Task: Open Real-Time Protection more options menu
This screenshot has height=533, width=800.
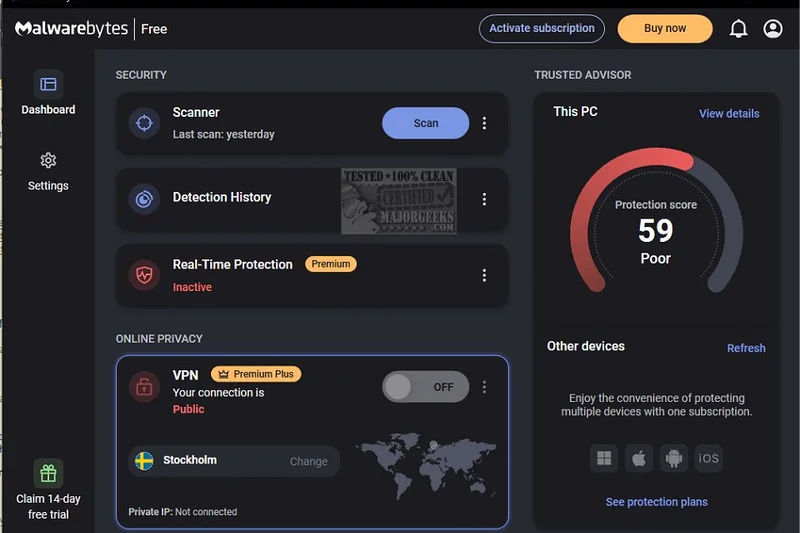Action: pos(484,275)
